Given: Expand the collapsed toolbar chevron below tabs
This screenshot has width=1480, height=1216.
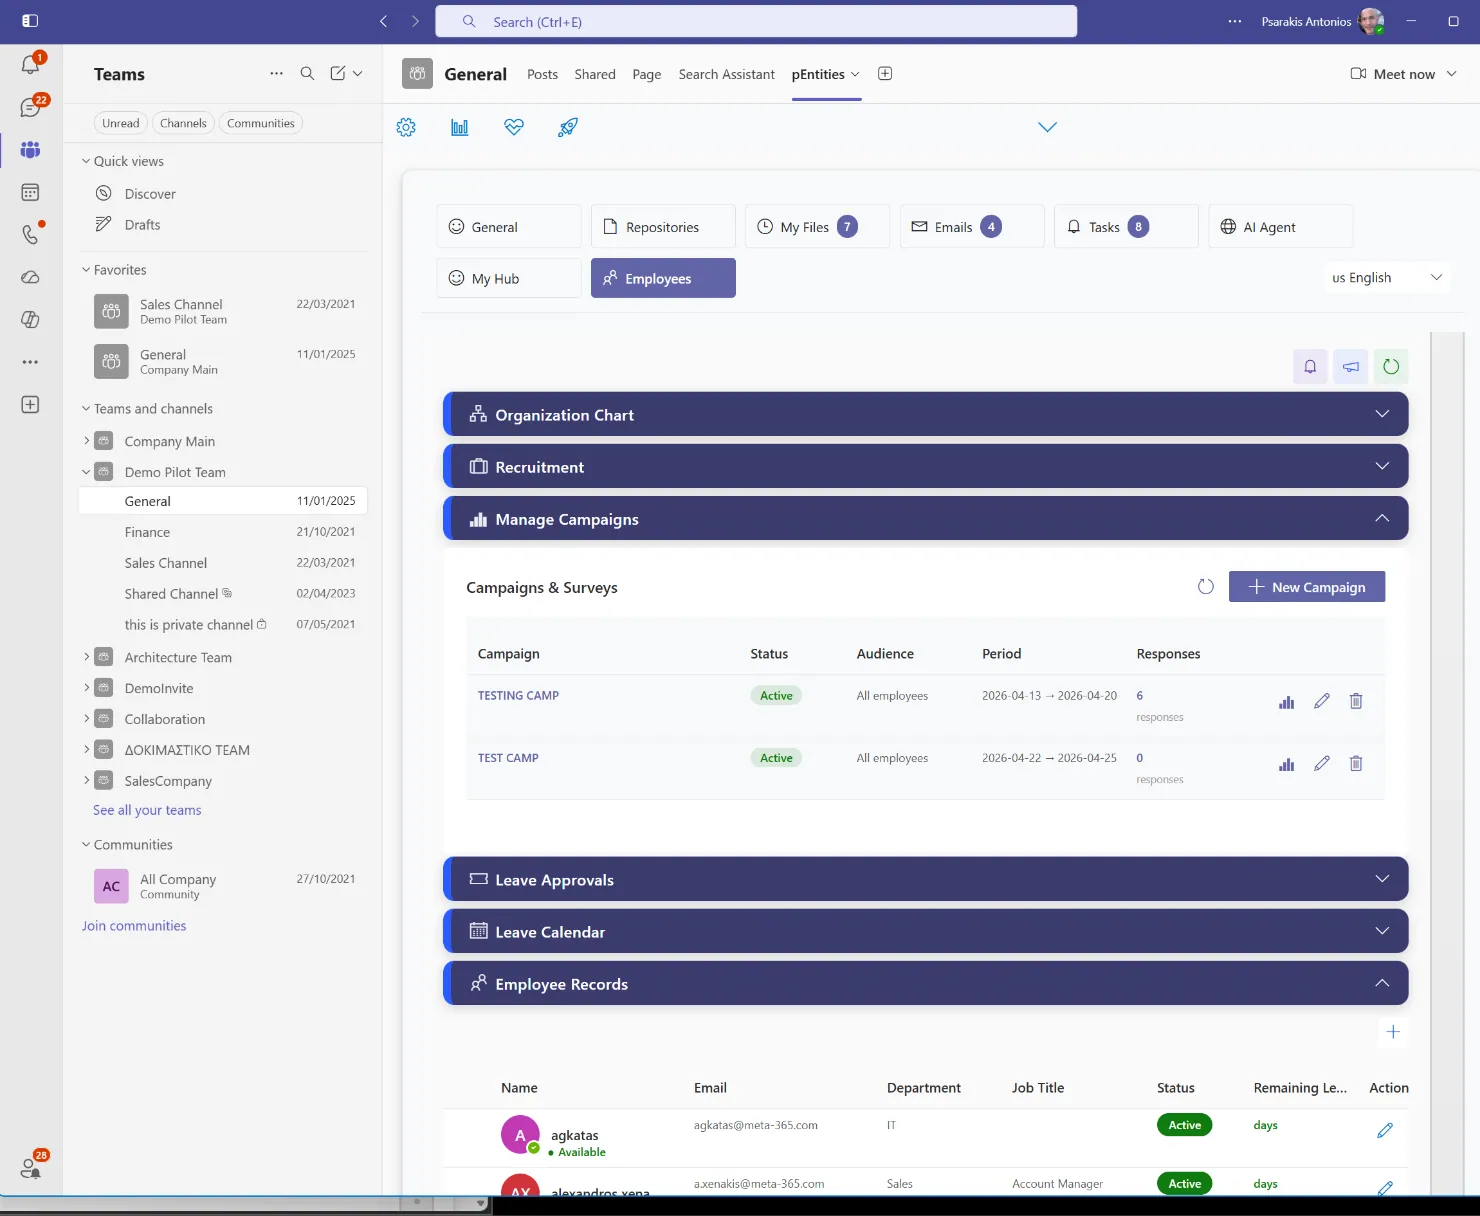Looking at the screenshot, I should click(1047, 127).
